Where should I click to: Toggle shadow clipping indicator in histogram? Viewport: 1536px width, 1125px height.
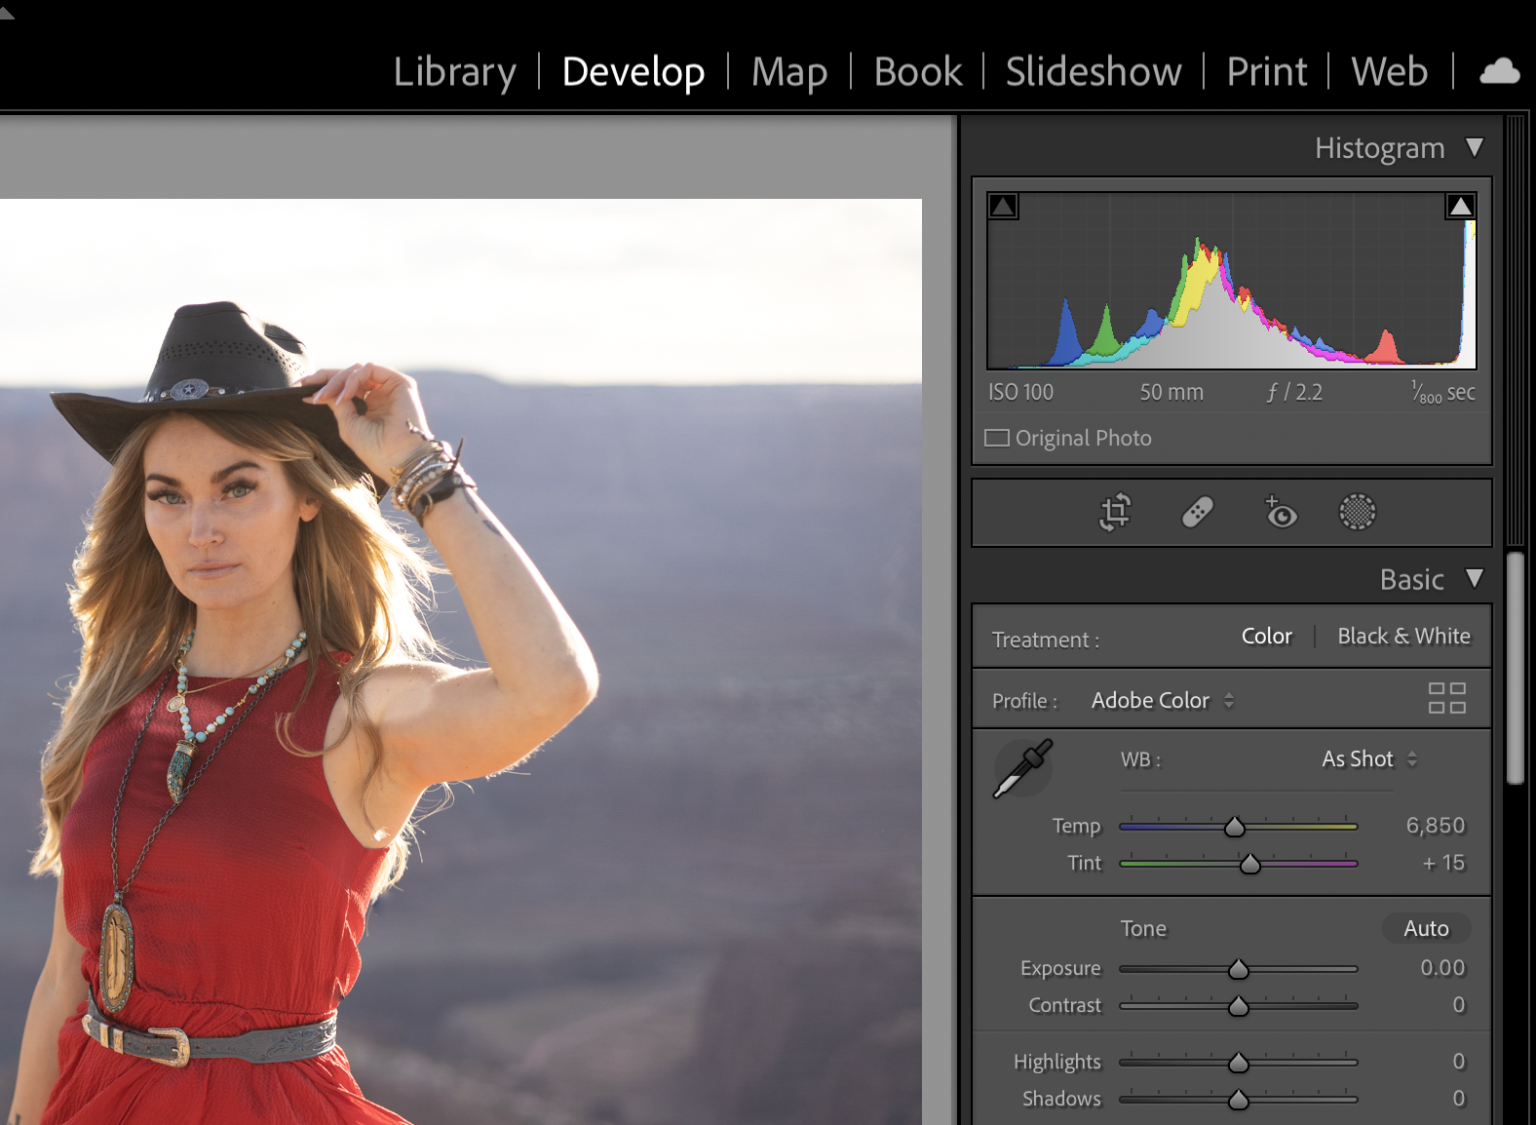point(1003,206)
